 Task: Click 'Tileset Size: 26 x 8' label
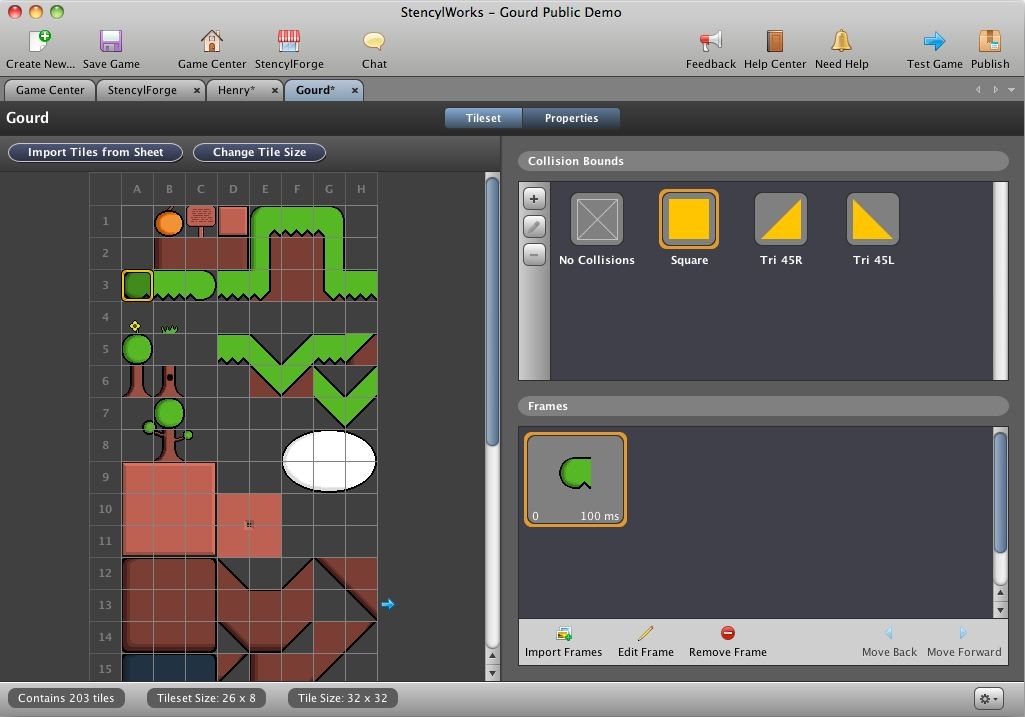tap(206, 698)
